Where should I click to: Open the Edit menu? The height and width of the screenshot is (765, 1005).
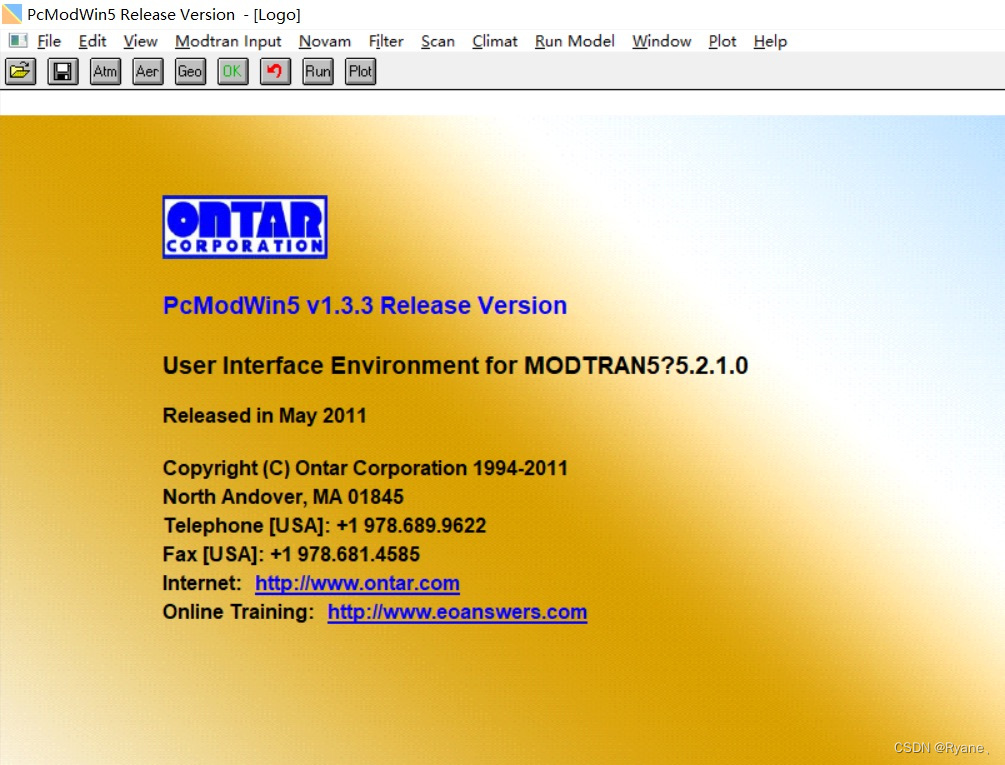tap(92, 42)
